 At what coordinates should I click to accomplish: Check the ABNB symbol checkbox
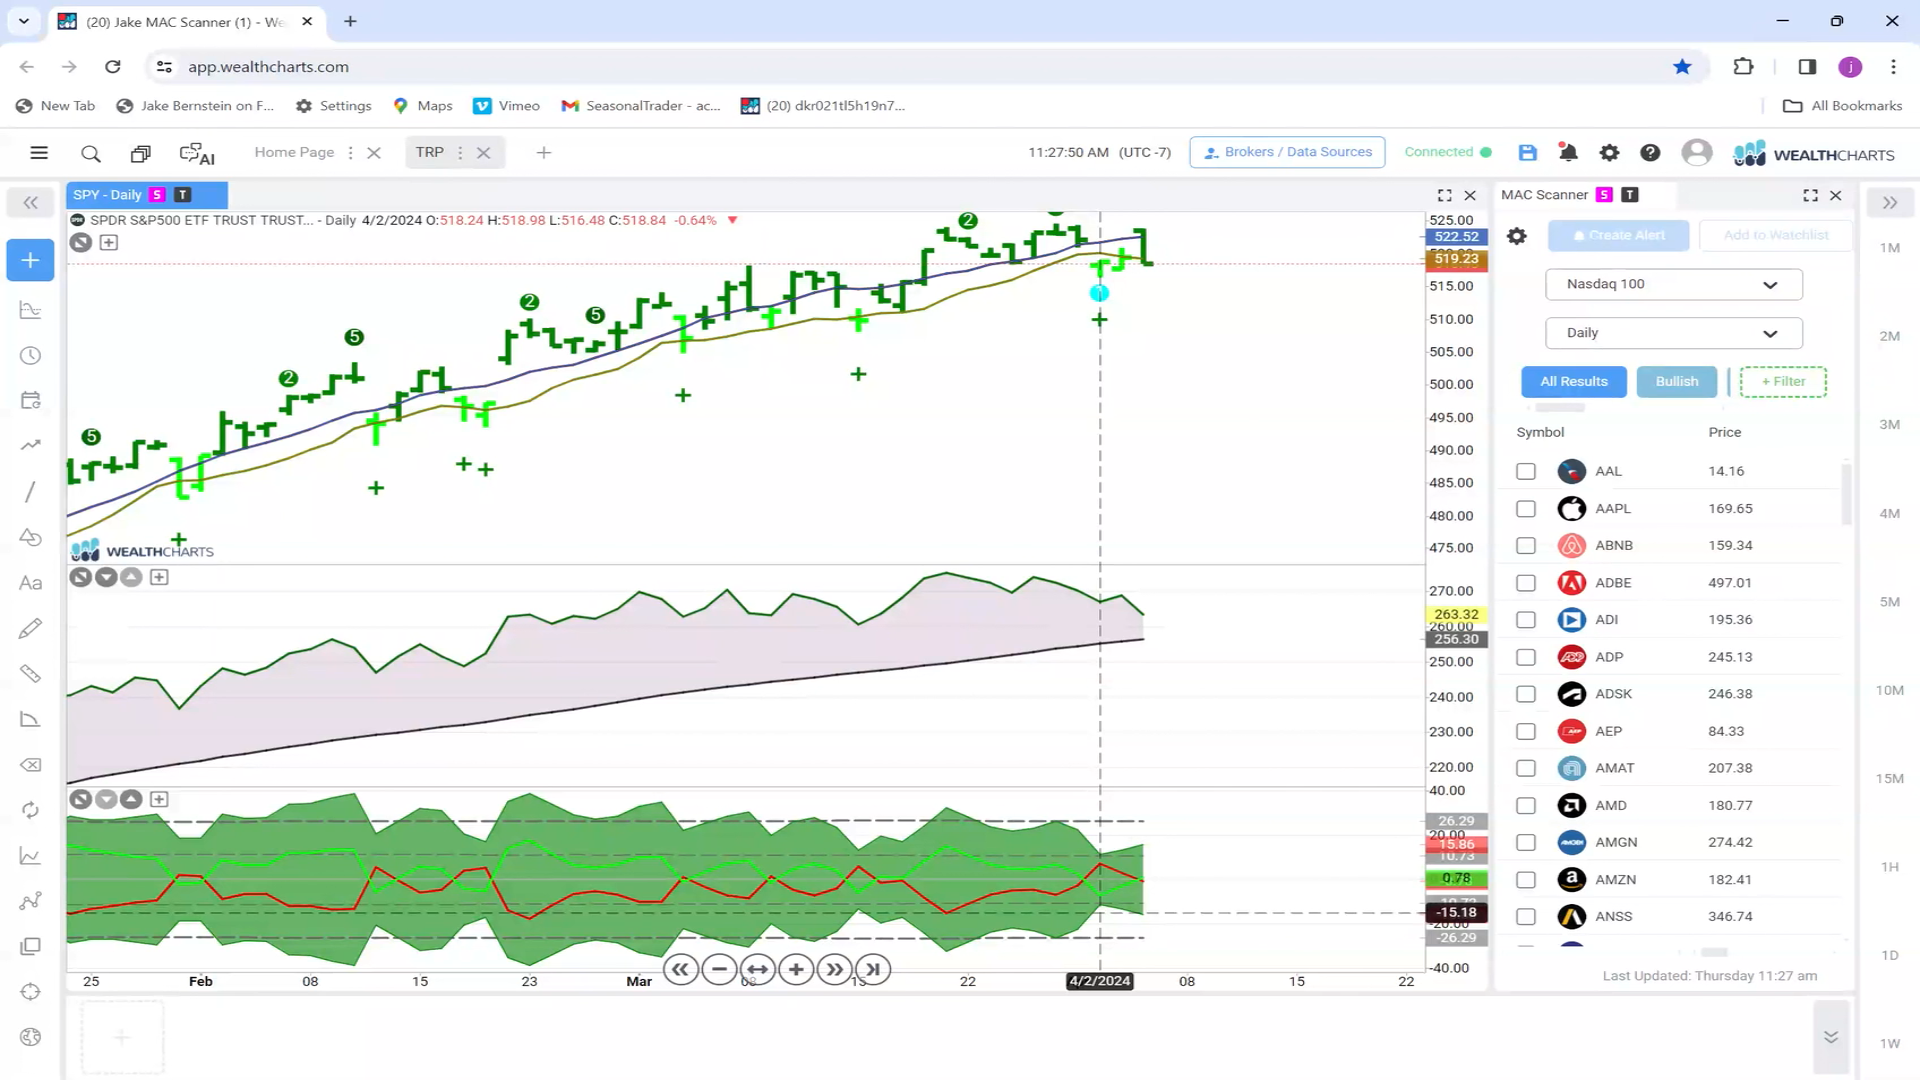(1525, 545)
